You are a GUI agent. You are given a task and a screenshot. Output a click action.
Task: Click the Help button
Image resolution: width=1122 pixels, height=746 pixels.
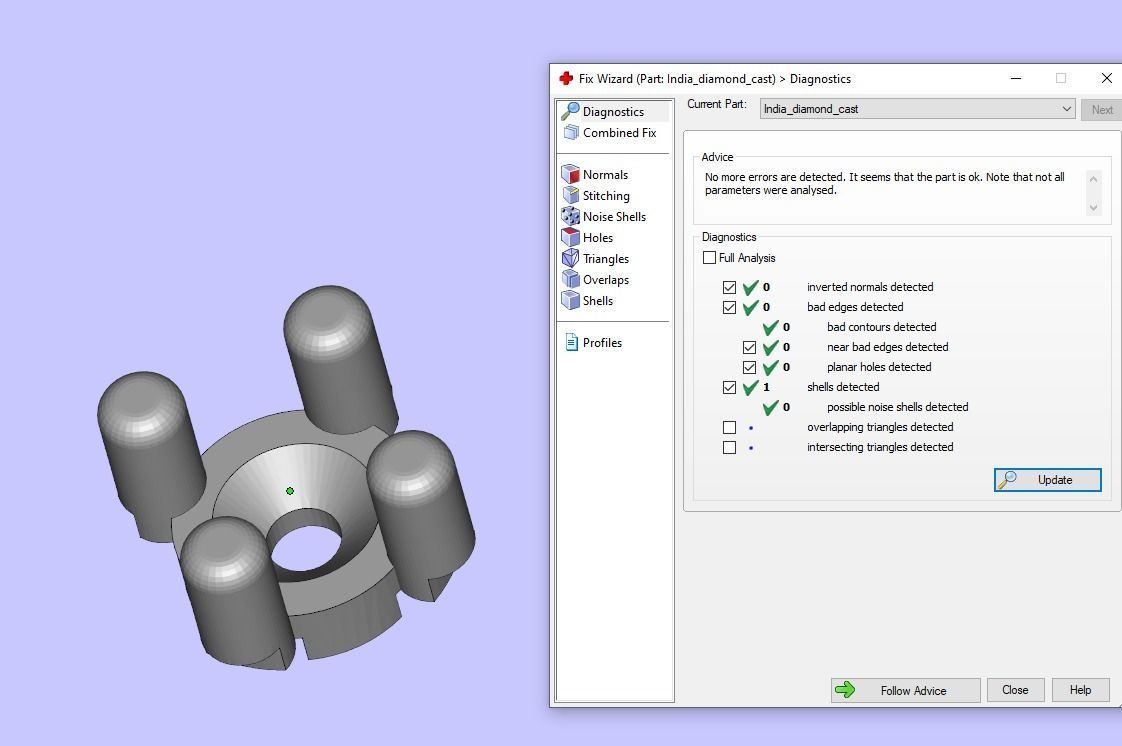[x=1080, y=690]
